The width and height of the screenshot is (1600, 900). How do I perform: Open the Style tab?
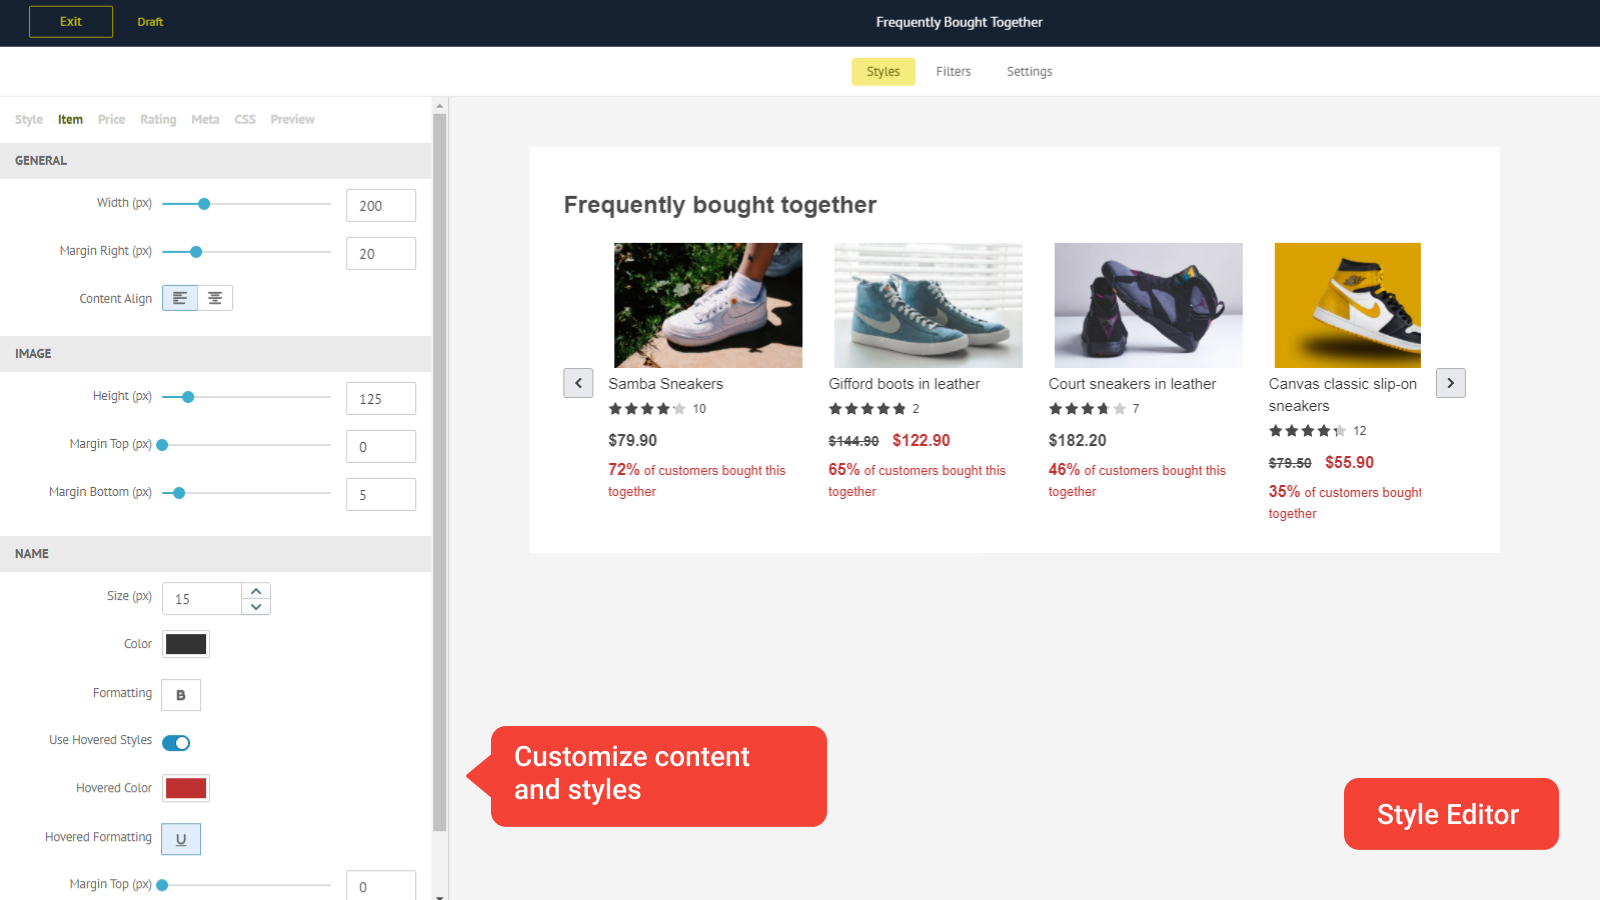point(29,119)
